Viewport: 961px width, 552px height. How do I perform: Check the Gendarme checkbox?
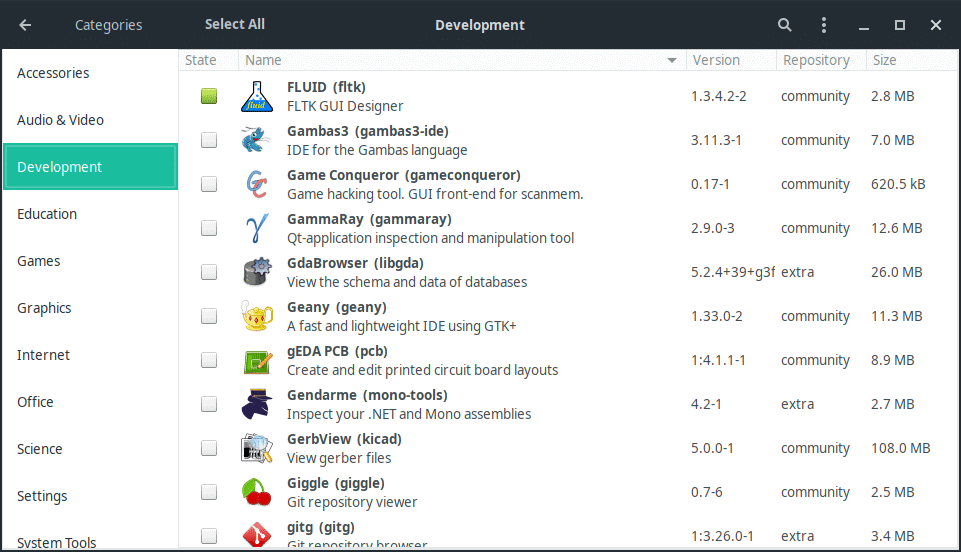tap(209, 404)
